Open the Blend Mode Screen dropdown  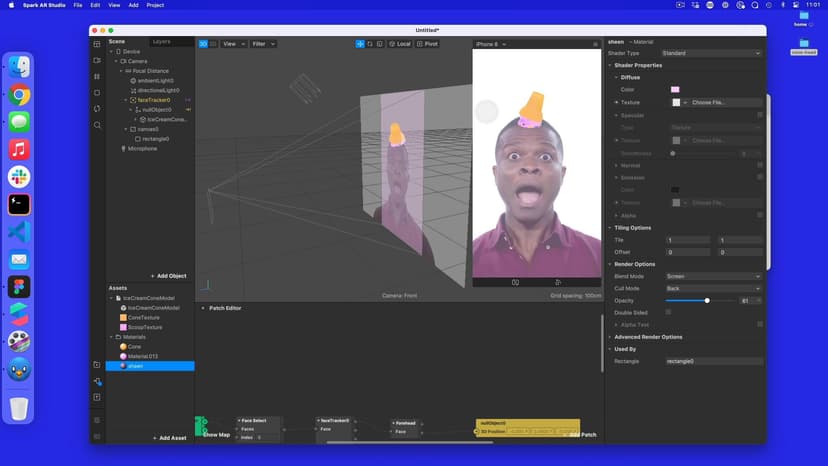[713, 276]
